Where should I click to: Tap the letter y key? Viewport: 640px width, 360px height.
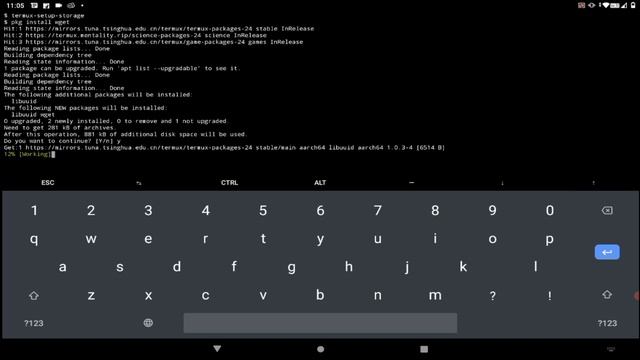(x=320, y=239)
